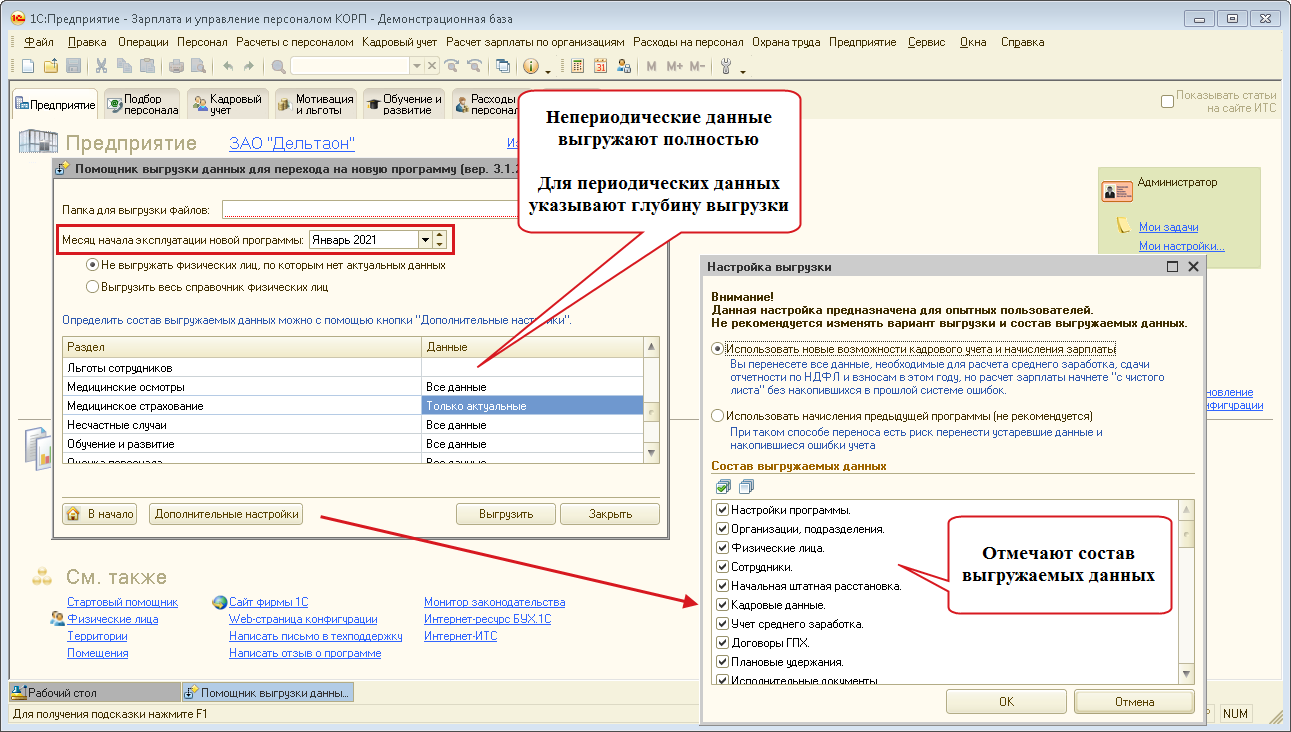Switch to the 'Обучение и развитие' tab
The height and width of the screenshot is (732, 1291).
click(x=402, y=104)
